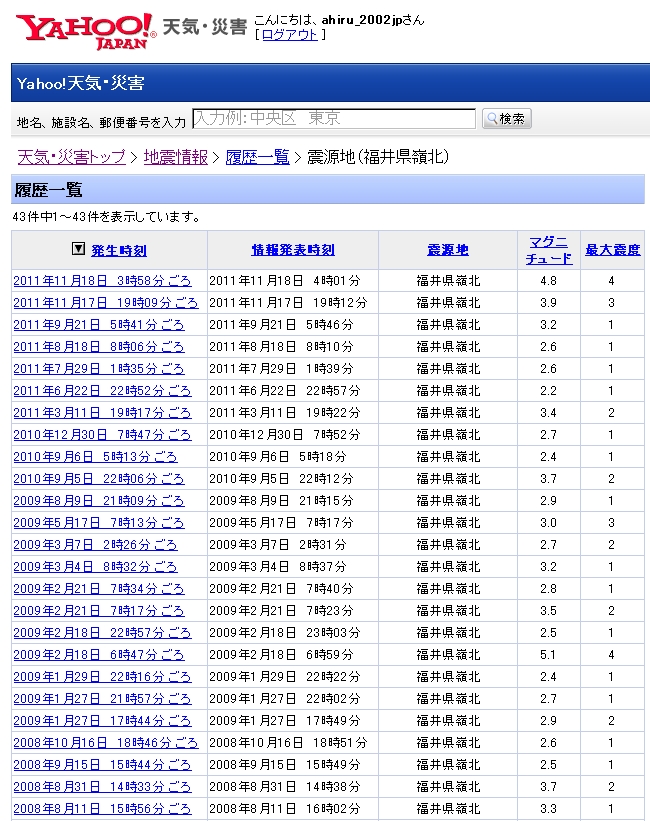The height and width of the screenshot is (821, 650).
Task: Open the 履歴一覧 breadcrumb link
Action: (257, 157)
